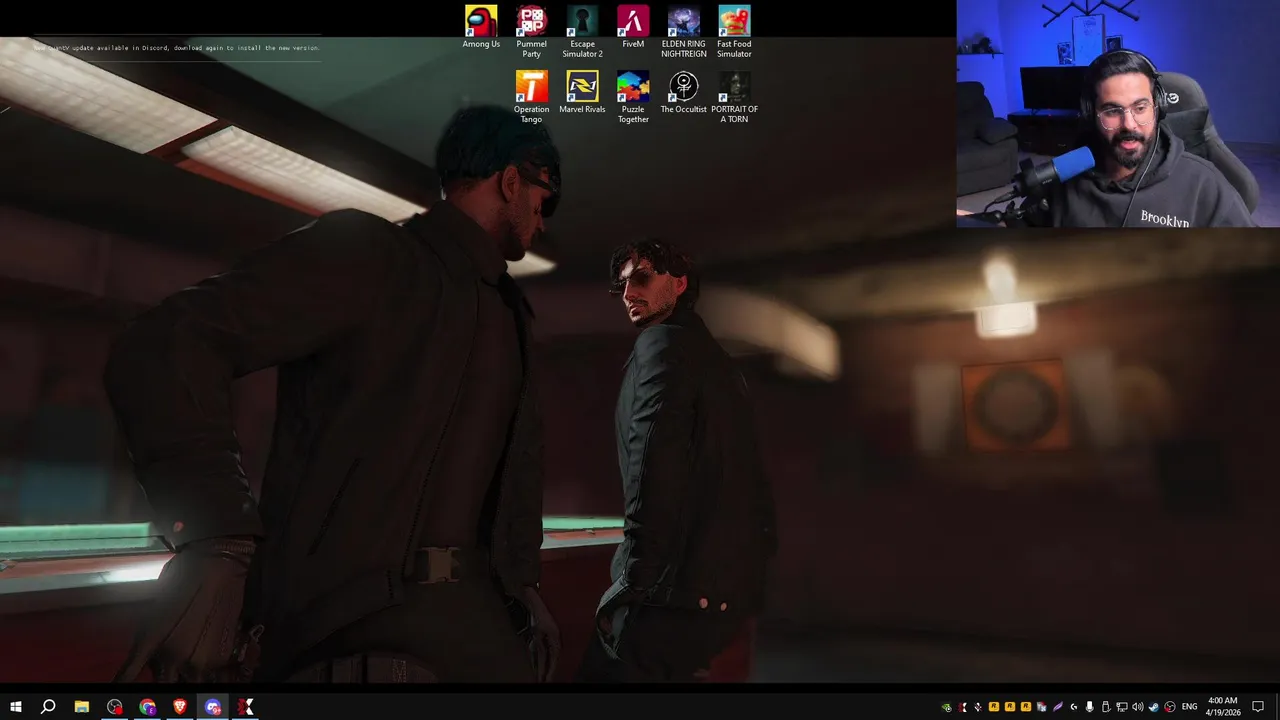The height and width of the screenshot is (720, 1280).
Task: Click the OBS tray icon
Action: (1170, 707)
